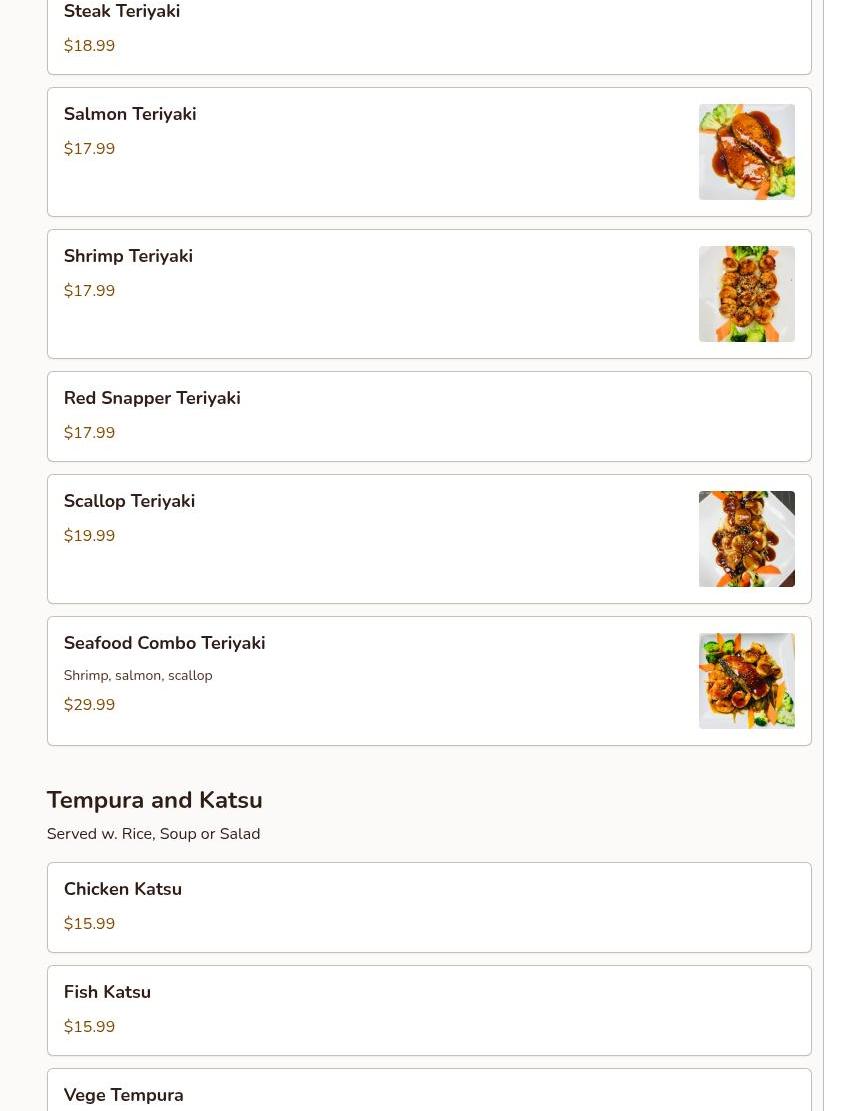Choose the Shrimp Teriyaki item title
Image resolution: width=844 pixels, height=1111 pixels.
coord(128,256)
